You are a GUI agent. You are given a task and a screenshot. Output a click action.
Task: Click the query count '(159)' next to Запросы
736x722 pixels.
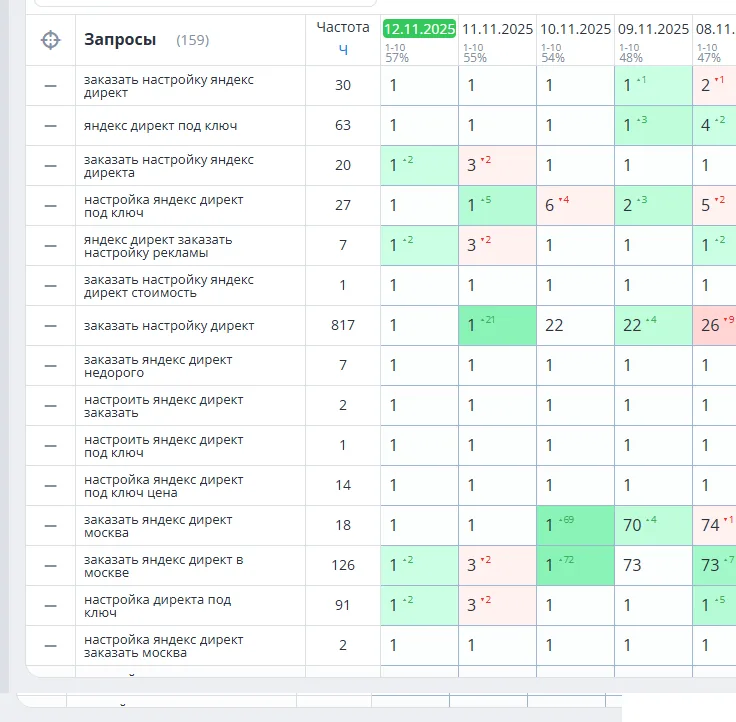point(192,40)
